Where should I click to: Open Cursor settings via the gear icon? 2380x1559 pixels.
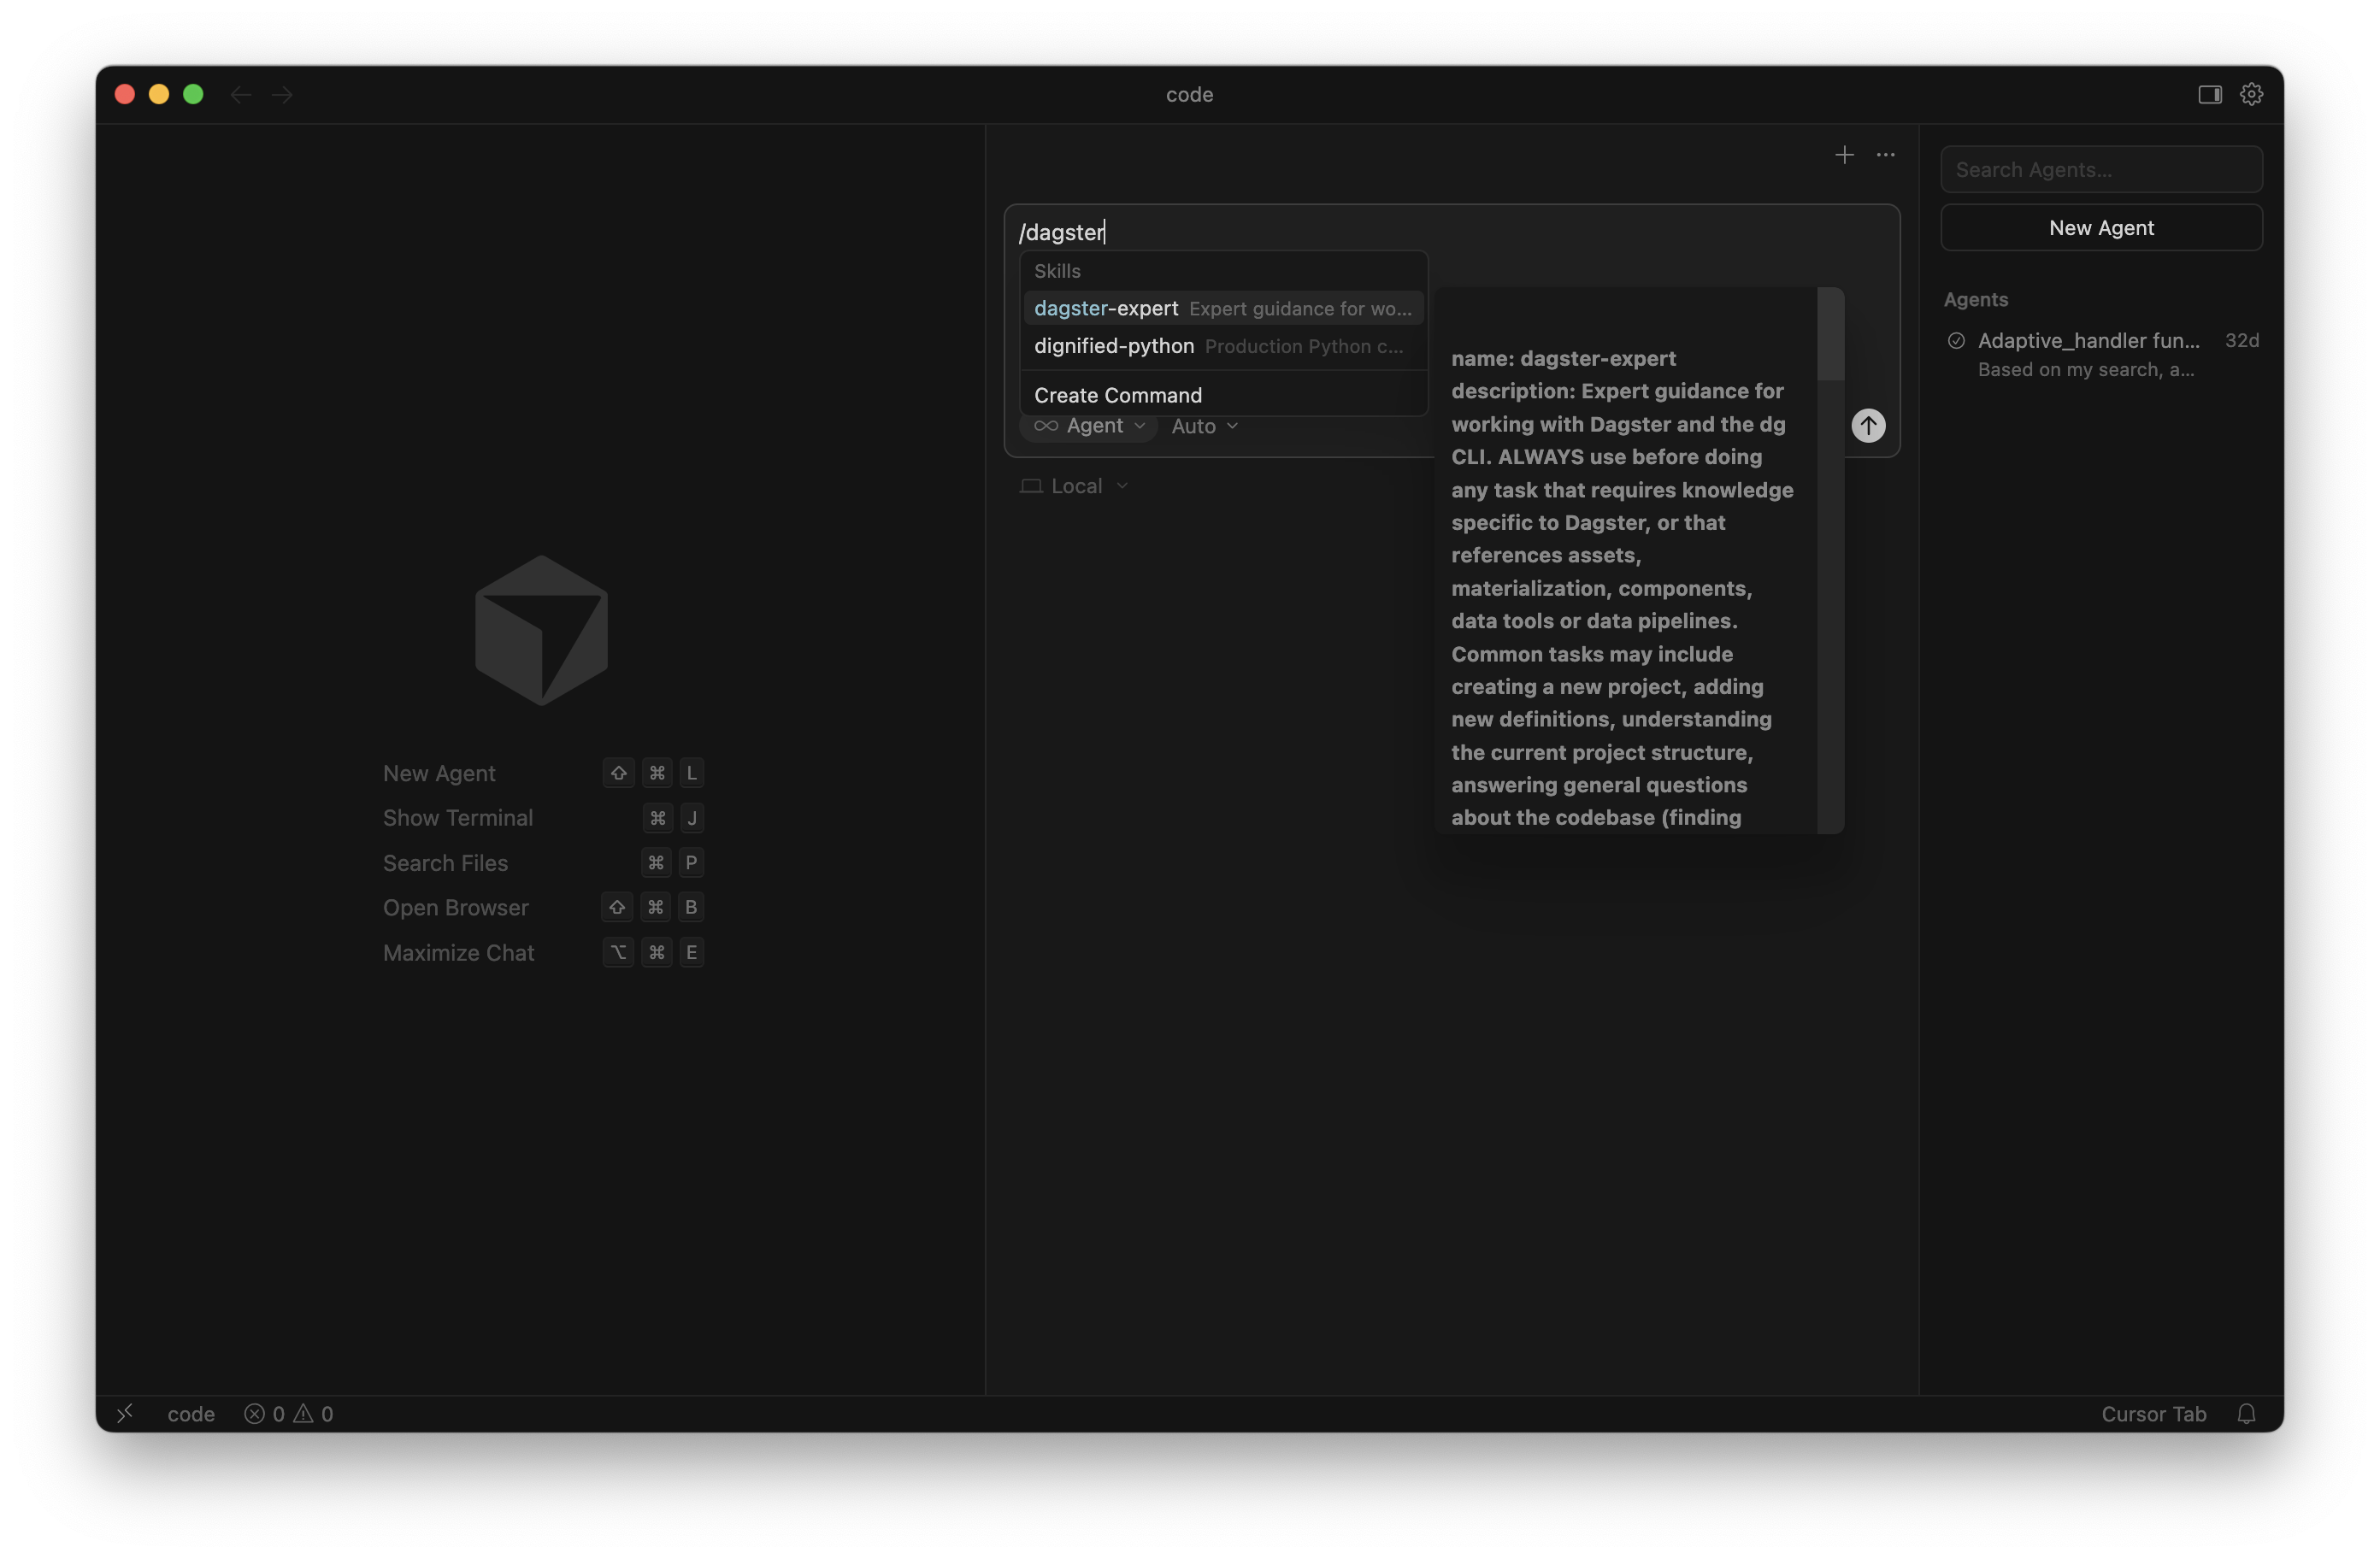point(2251,93)
